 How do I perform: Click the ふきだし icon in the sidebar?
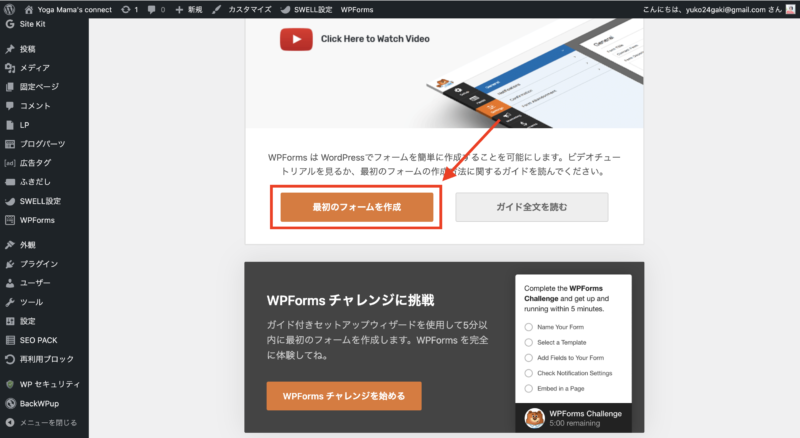pos(10,182)
